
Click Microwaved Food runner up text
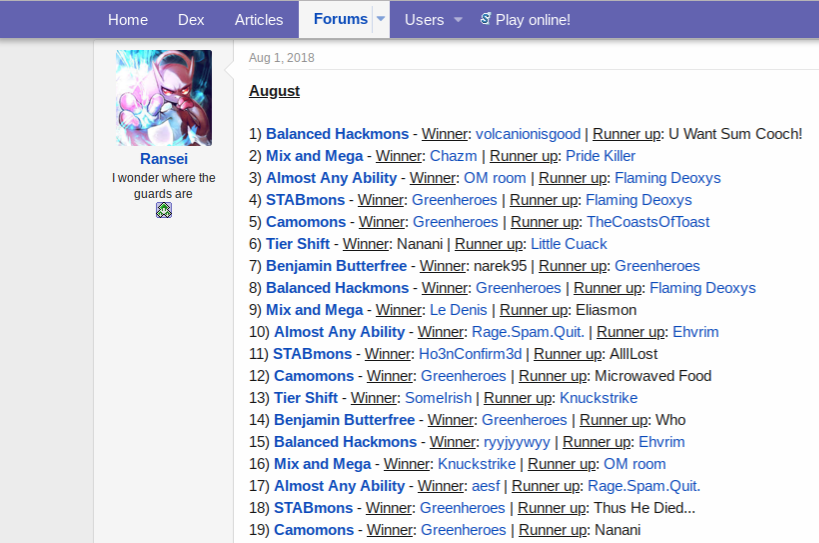[x=653, y=376]
